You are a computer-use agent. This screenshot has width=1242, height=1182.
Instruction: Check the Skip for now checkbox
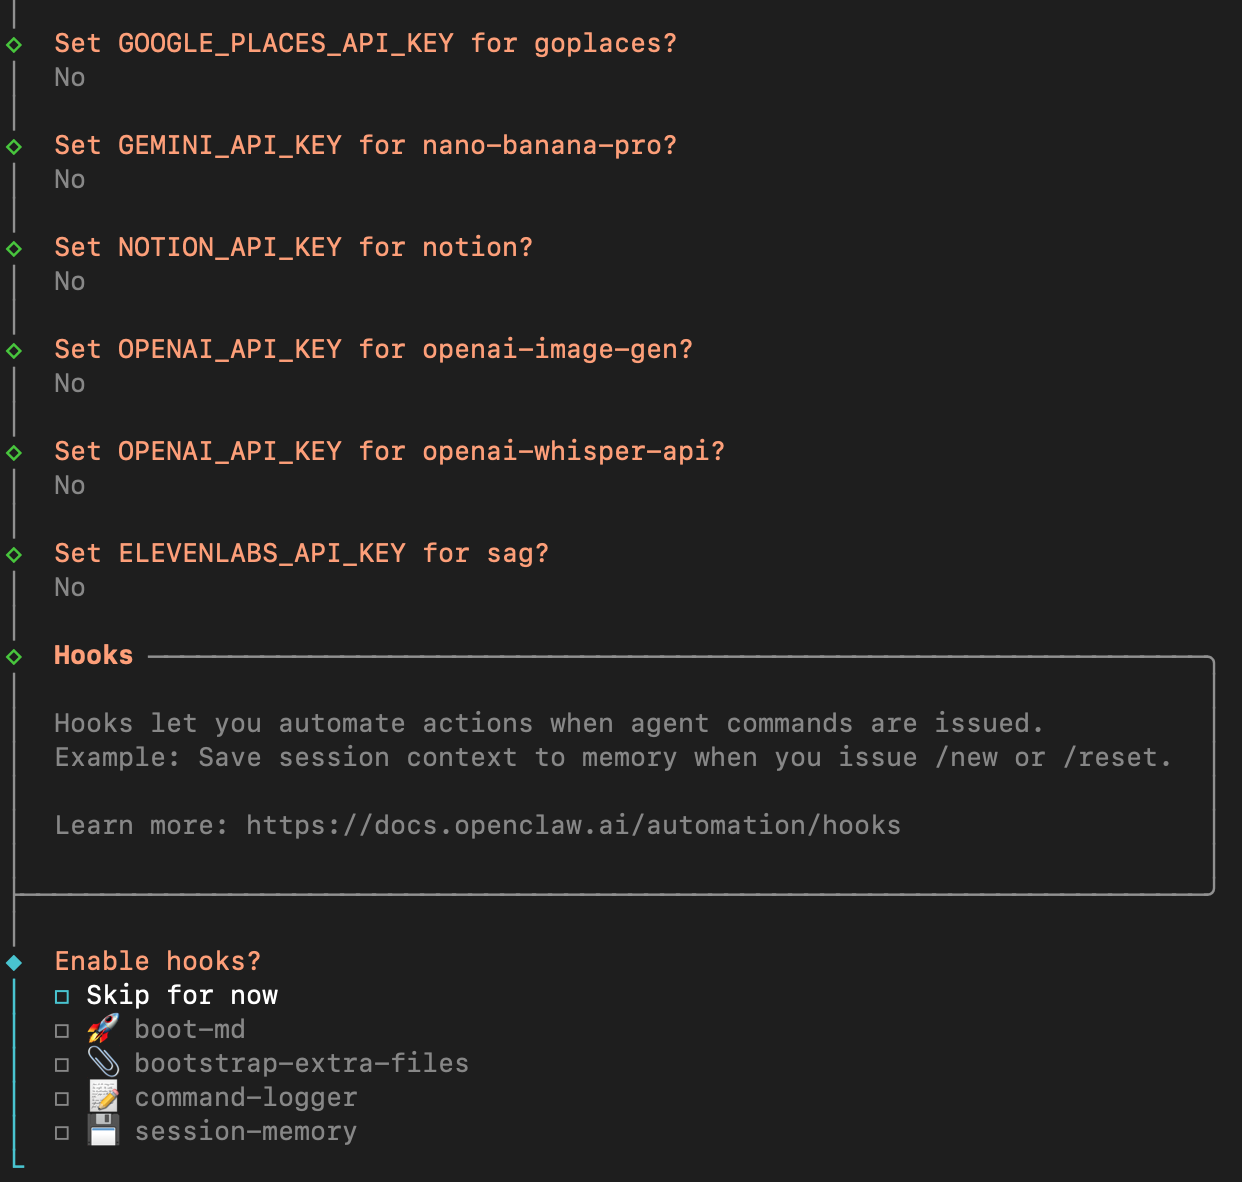point(62,996)
